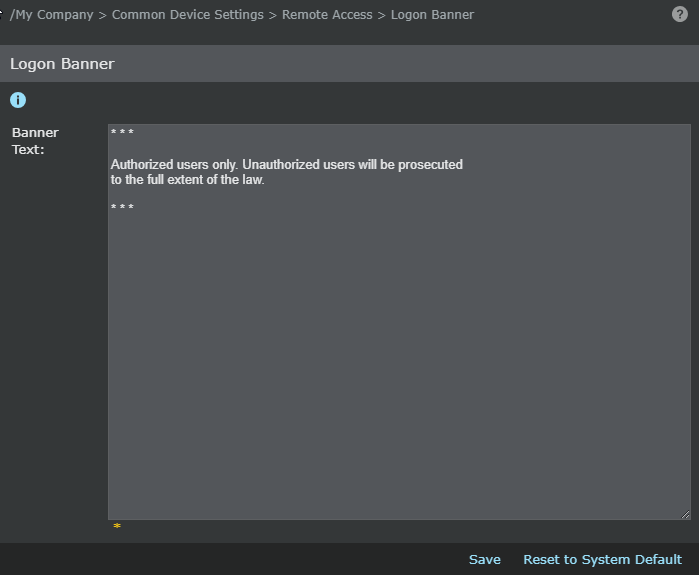Click the Save link
This screenshot has width=699, height=575.
pos(485,559)
